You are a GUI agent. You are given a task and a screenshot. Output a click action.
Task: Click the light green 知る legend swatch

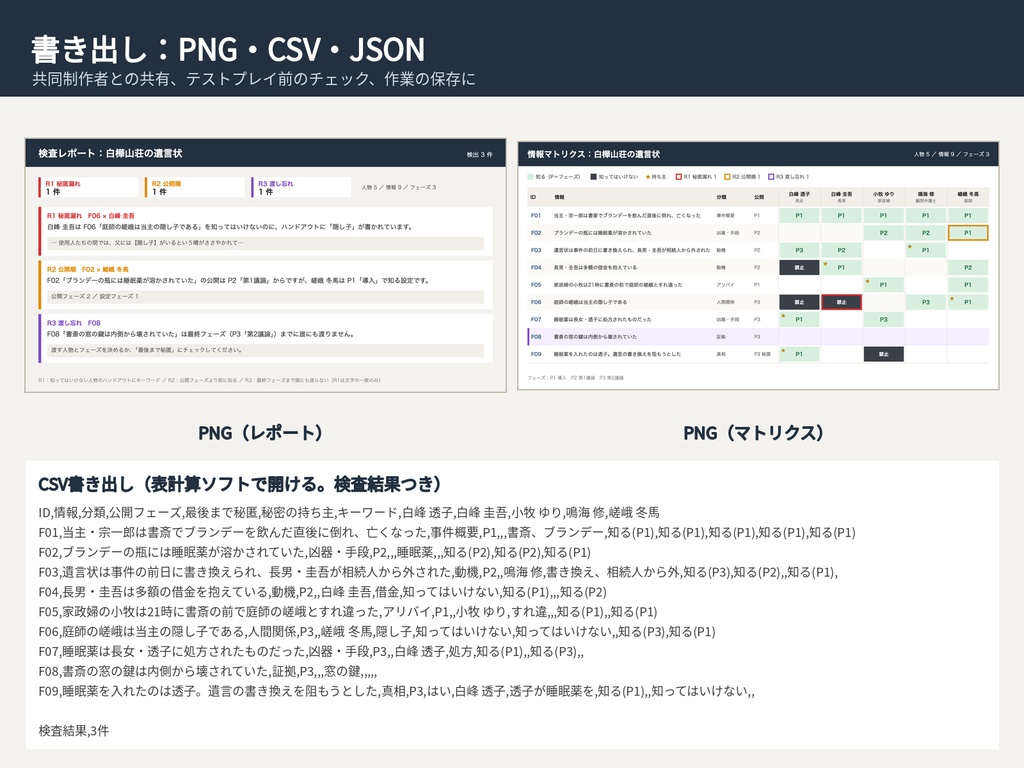coord(530,177)
